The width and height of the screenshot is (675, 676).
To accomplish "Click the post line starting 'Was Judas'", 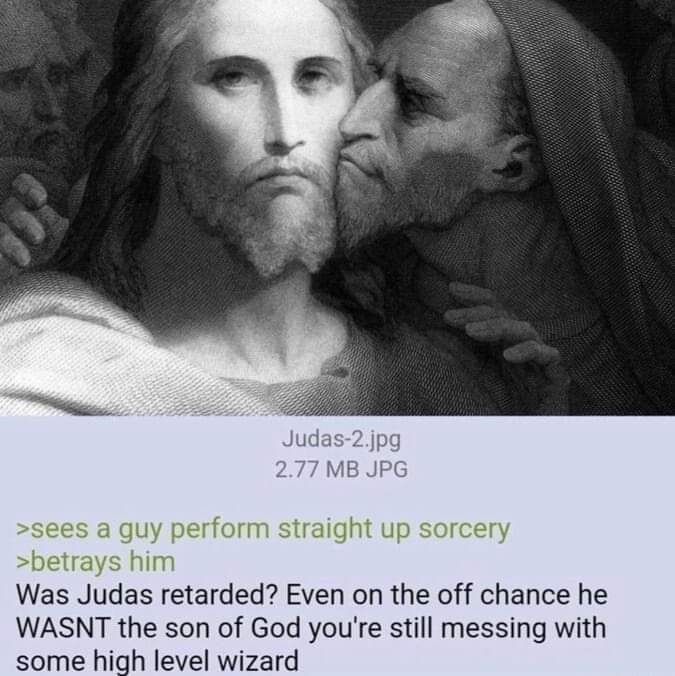I will 312,595.
